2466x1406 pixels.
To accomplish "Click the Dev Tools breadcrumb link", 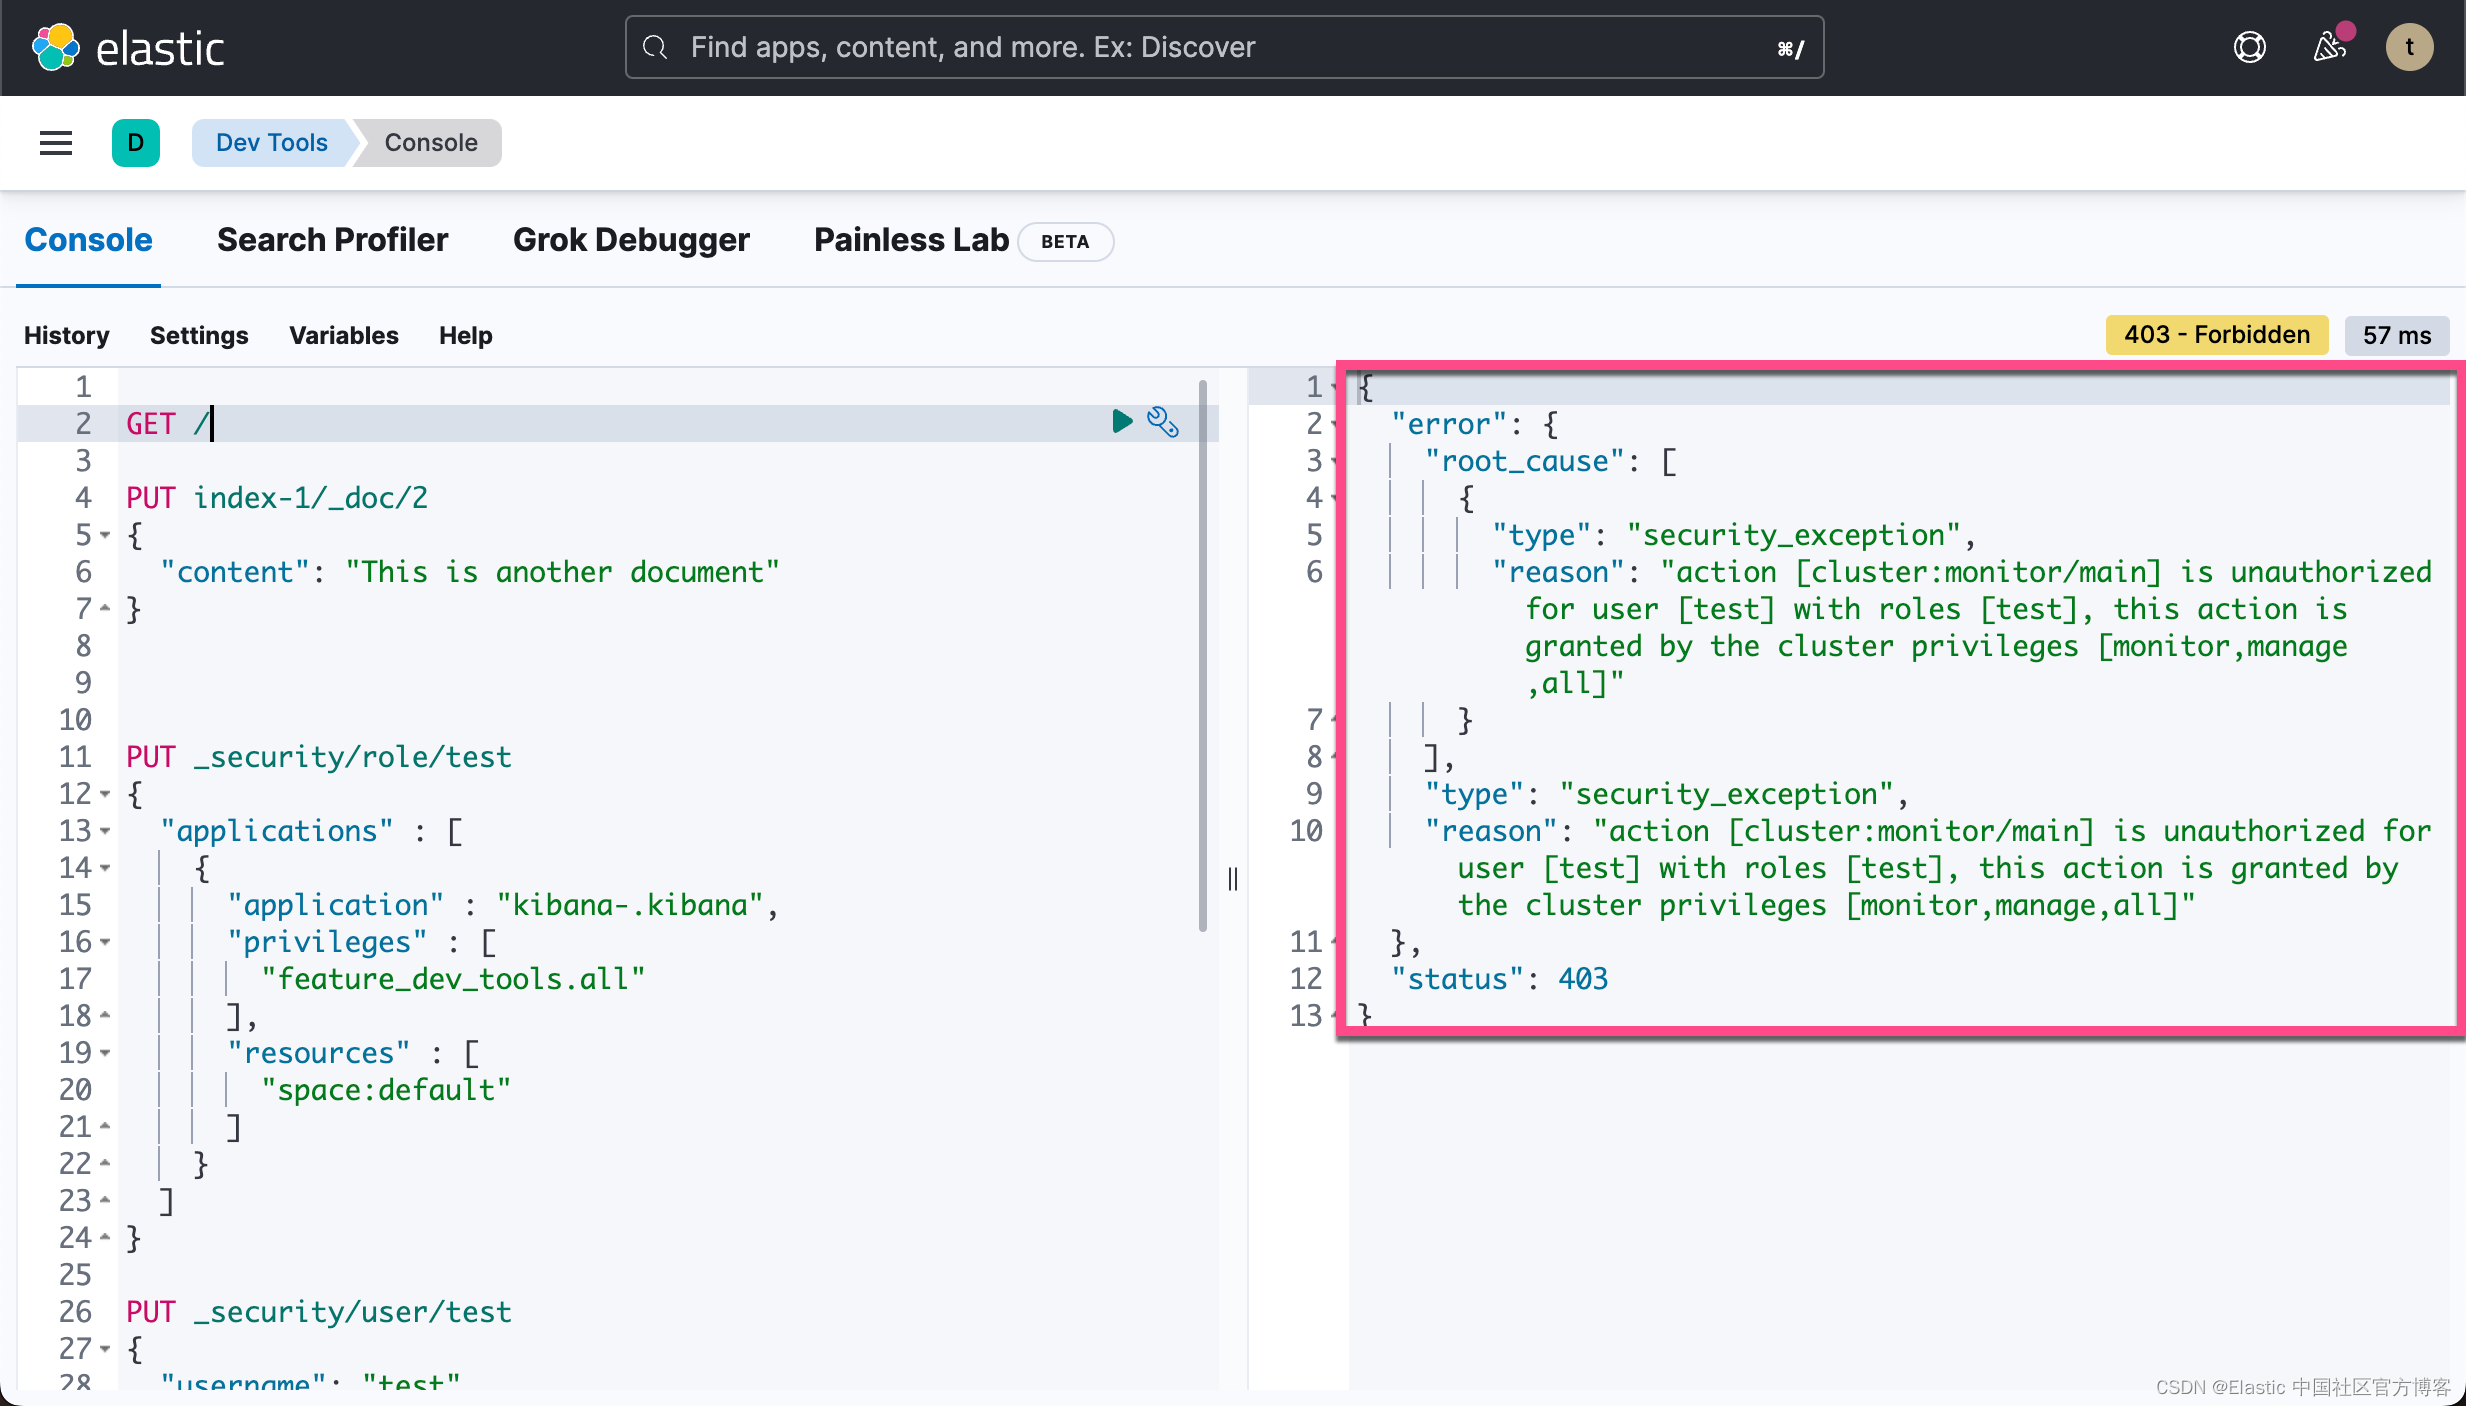I will [271, 143].
